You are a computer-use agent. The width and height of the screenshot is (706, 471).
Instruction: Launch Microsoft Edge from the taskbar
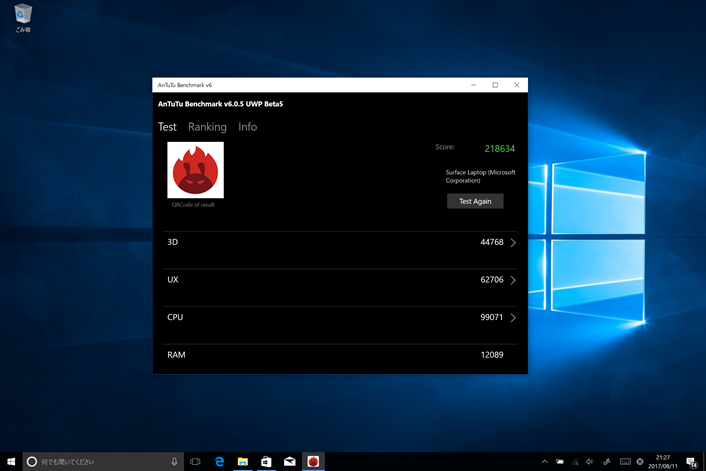(219, 462)
